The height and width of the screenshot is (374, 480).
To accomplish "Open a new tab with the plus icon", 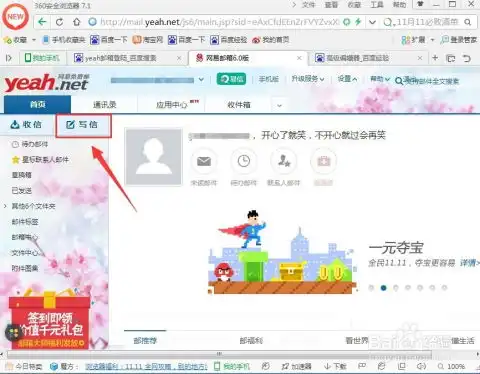I will pyautogui.click(x=435, y=58).
